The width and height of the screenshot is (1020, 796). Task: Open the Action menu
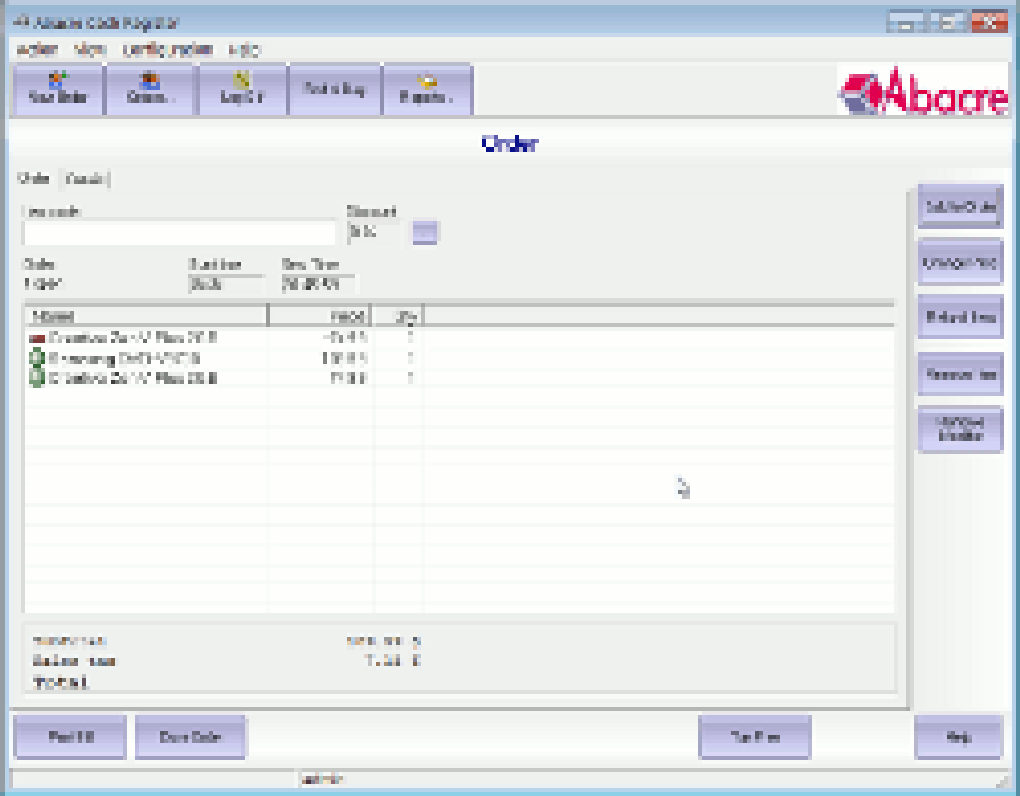[x=36, y=49]
